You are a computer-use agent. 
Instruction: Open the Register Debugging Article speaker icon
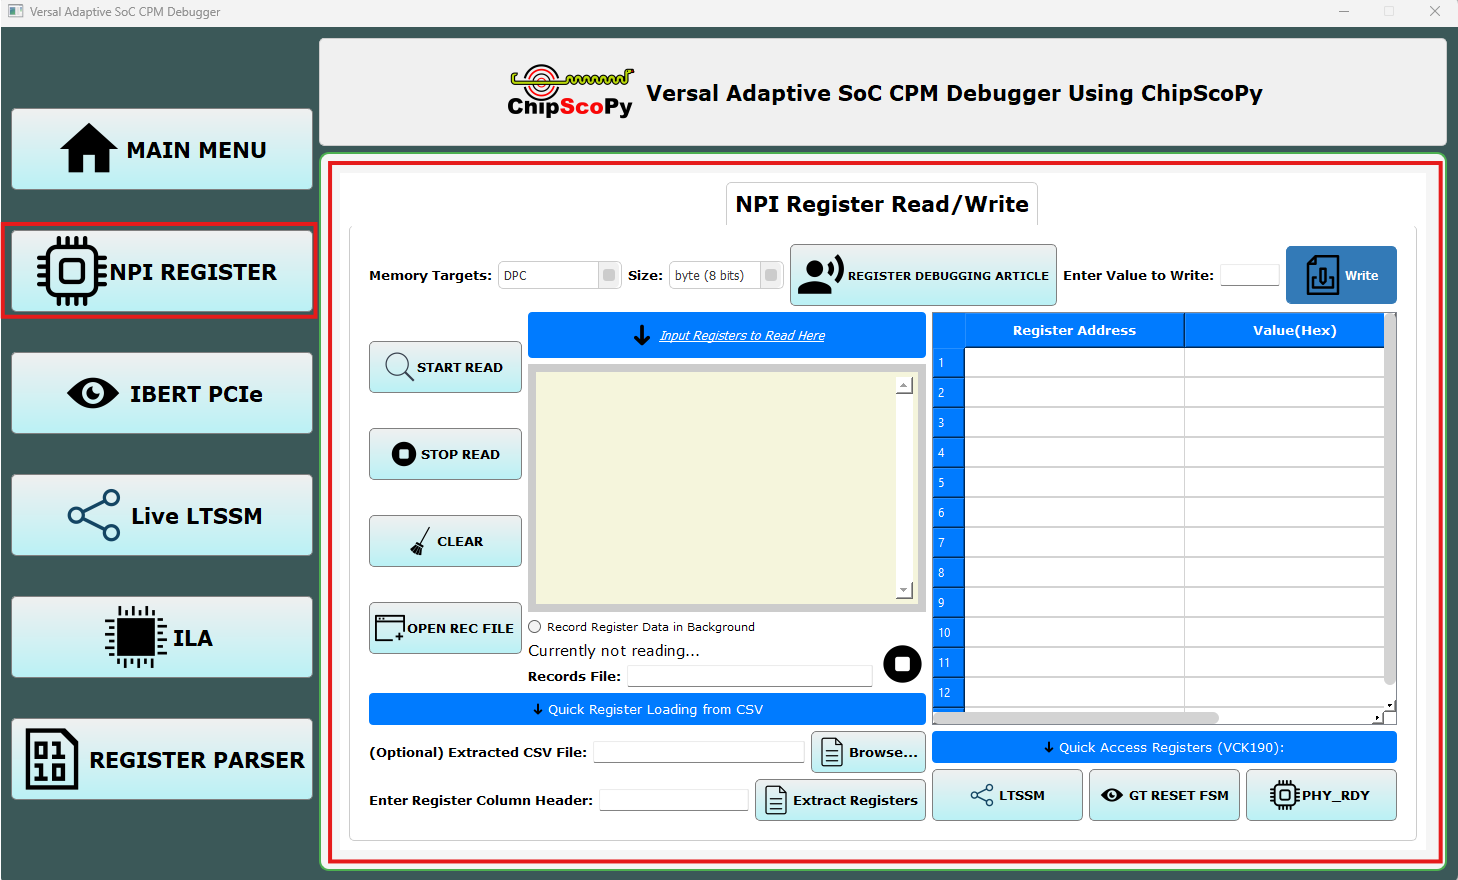click(820, 274)
